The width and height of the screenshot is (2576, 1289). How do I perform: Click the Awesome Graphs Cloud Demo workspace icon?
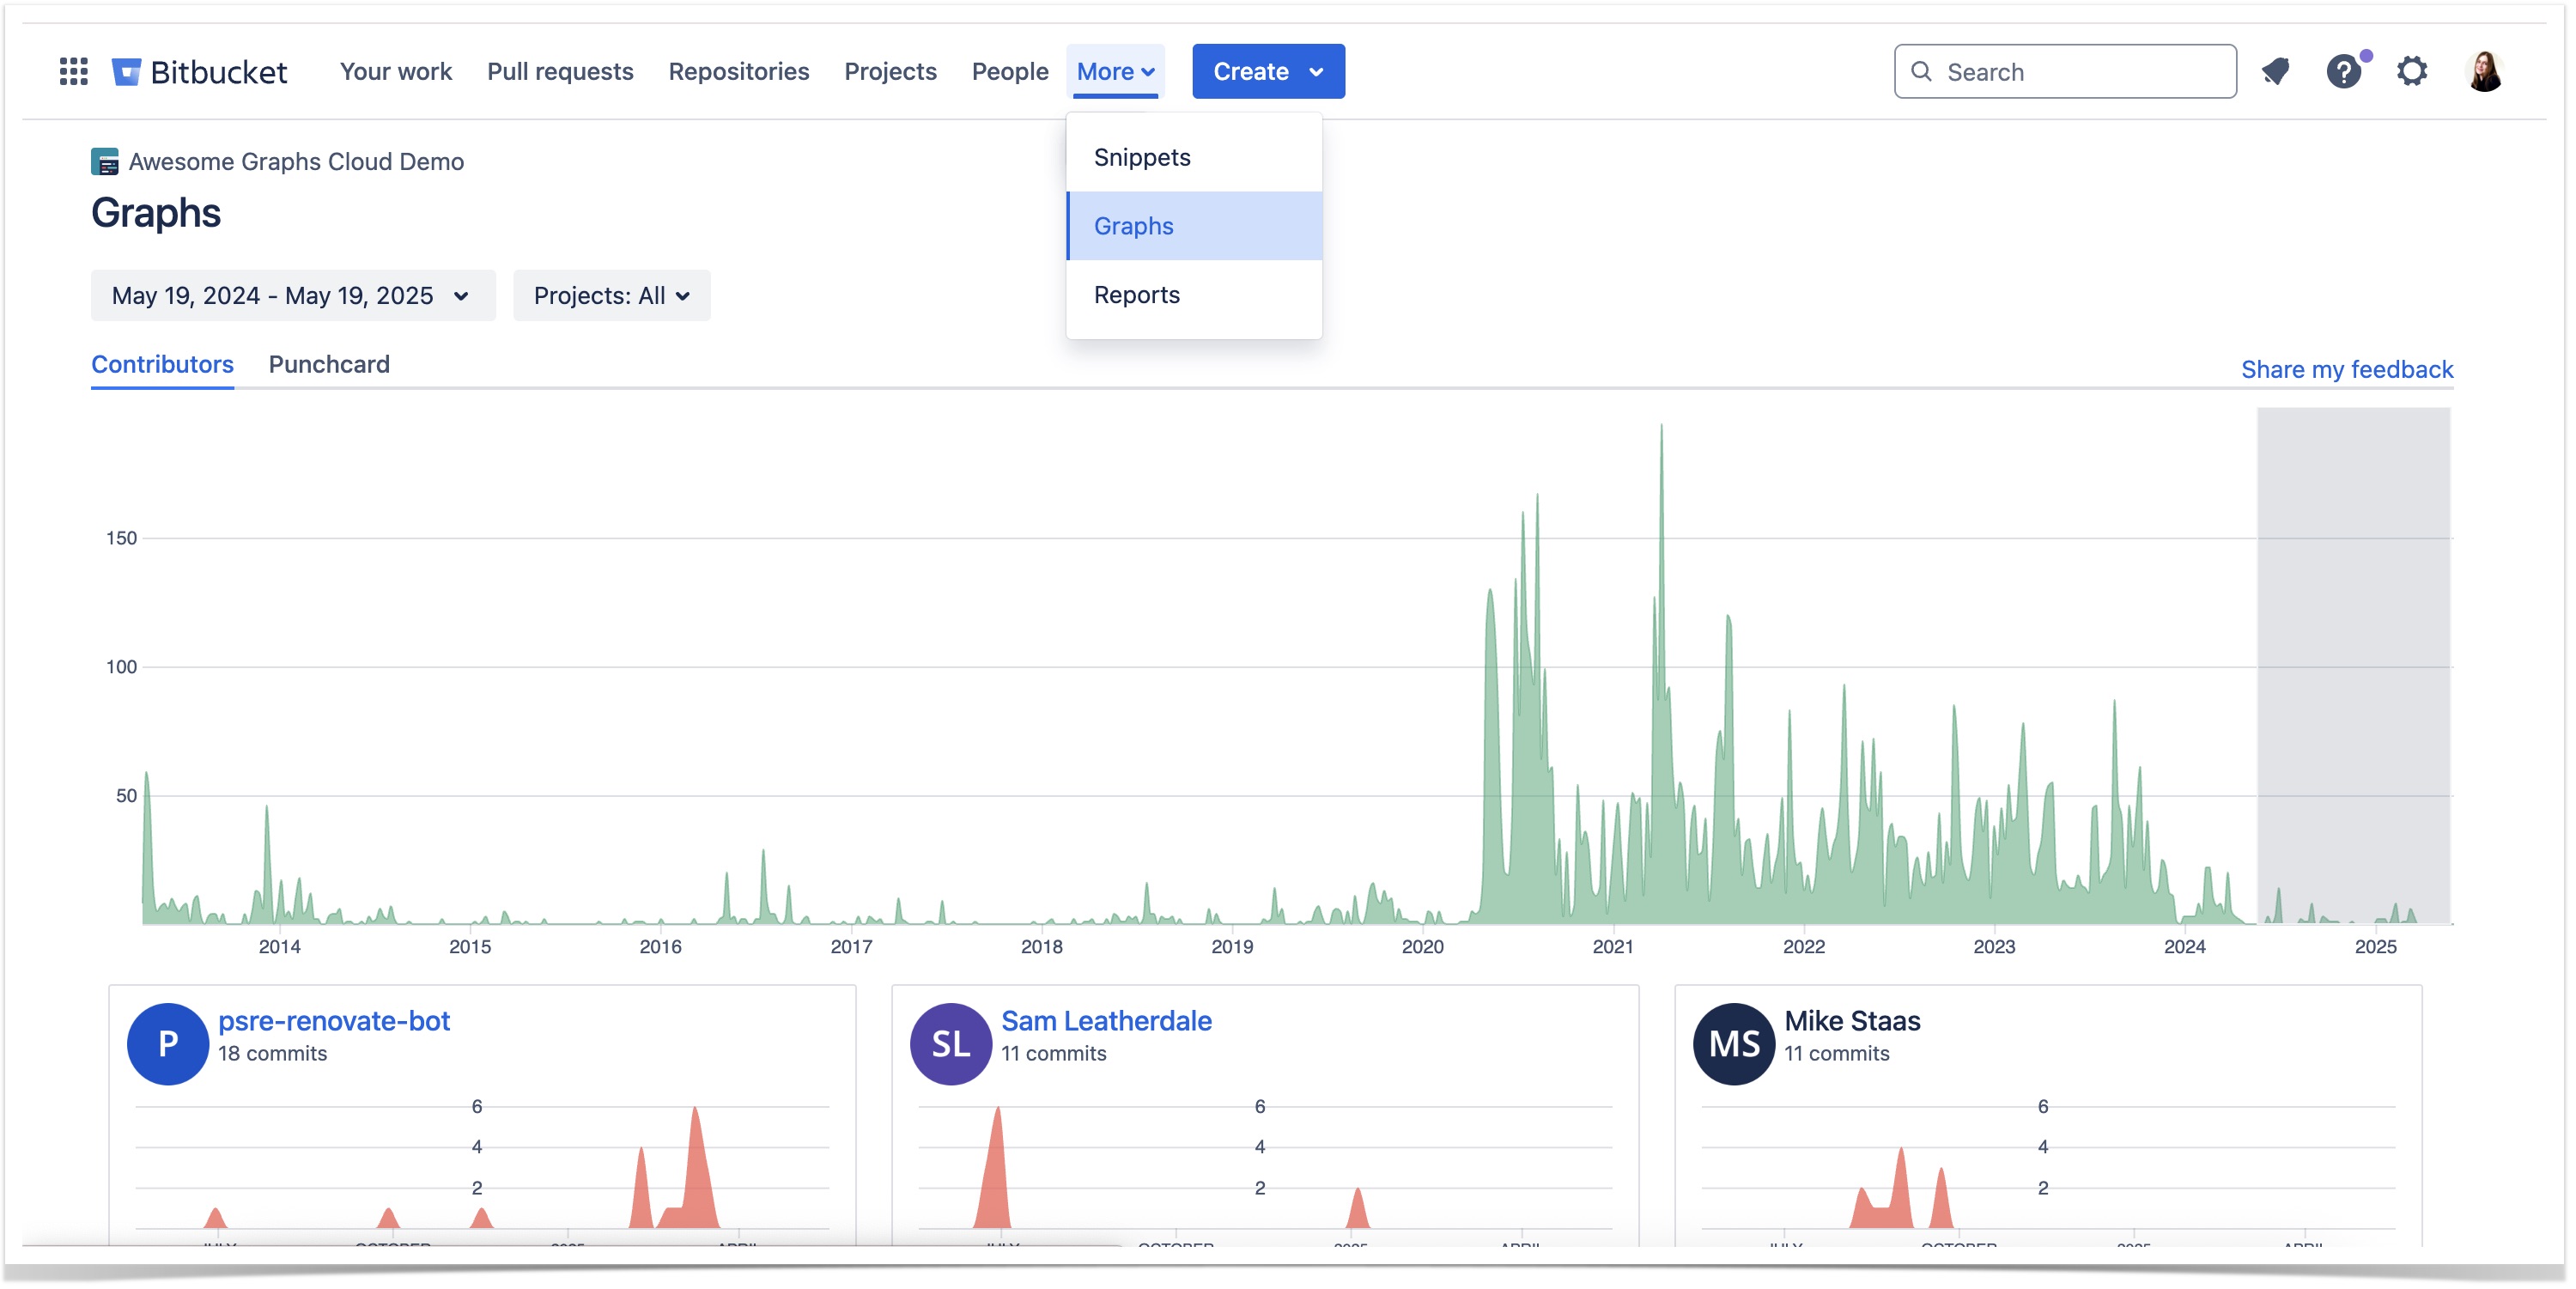coord(105,161)
